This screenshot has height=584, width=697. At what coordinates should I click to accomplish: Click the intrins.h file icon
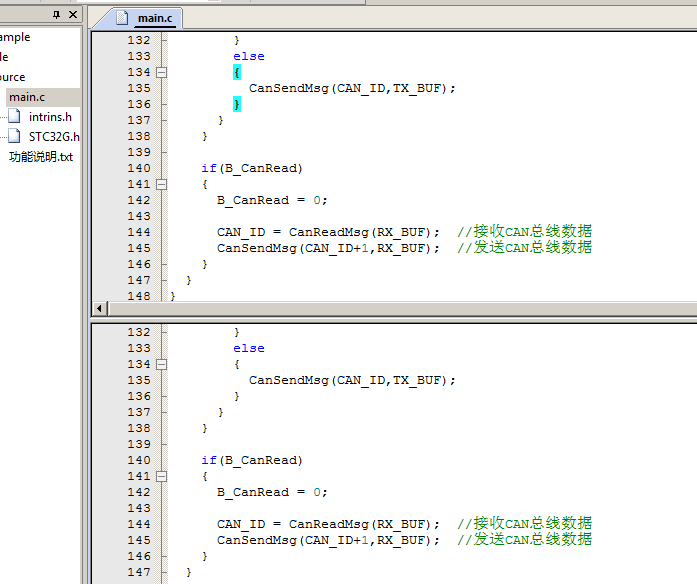14,116
